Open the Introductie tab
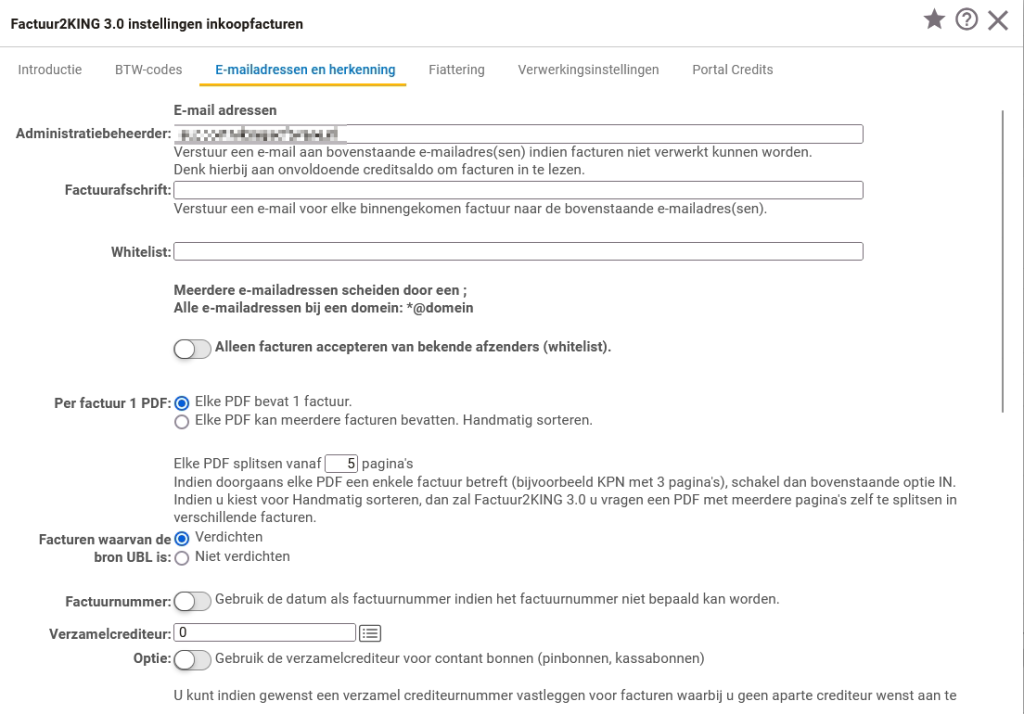Screen dimensions: 1024x714 coord(50,70)
